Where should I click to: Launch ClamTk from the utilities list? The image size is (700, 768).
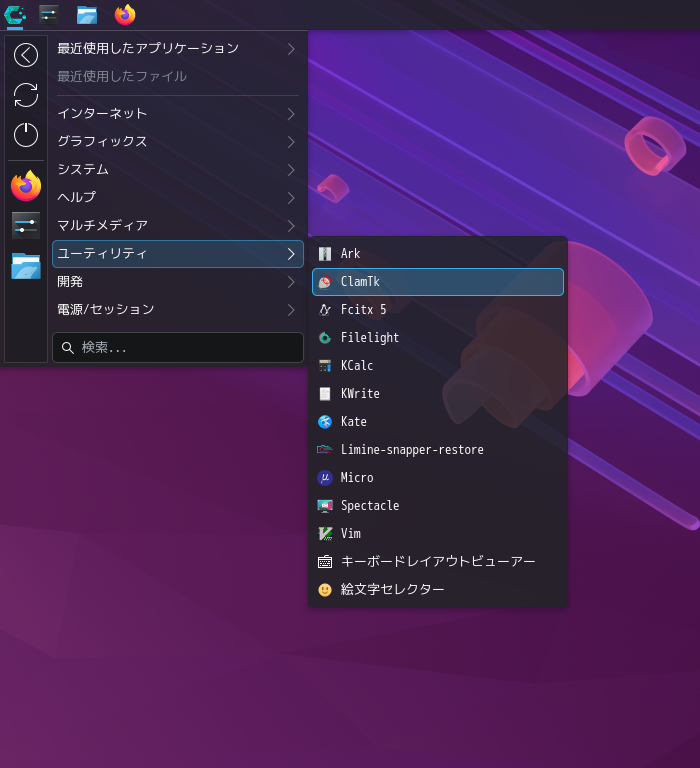[x=438, y=282]
